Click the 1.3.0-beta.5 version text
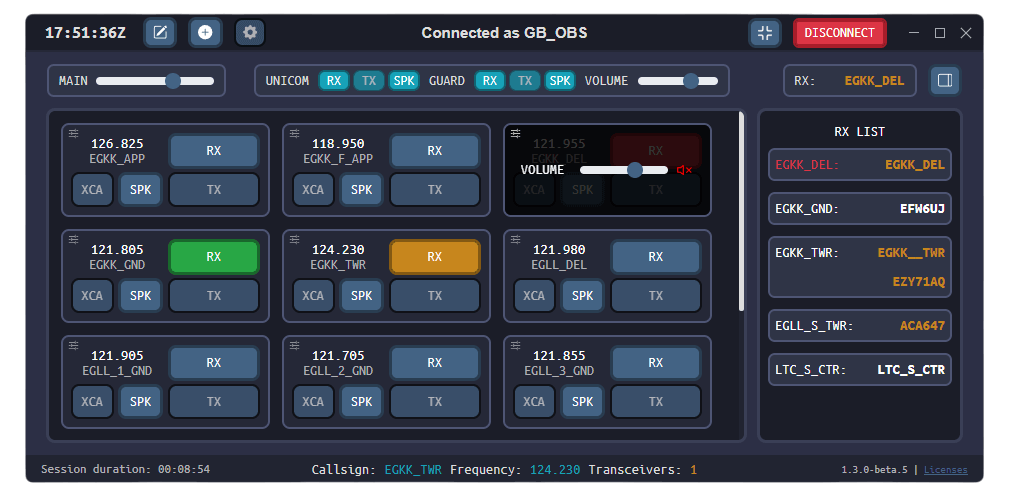The width and height of the screenshot is (1013, 500). (876, 470)
